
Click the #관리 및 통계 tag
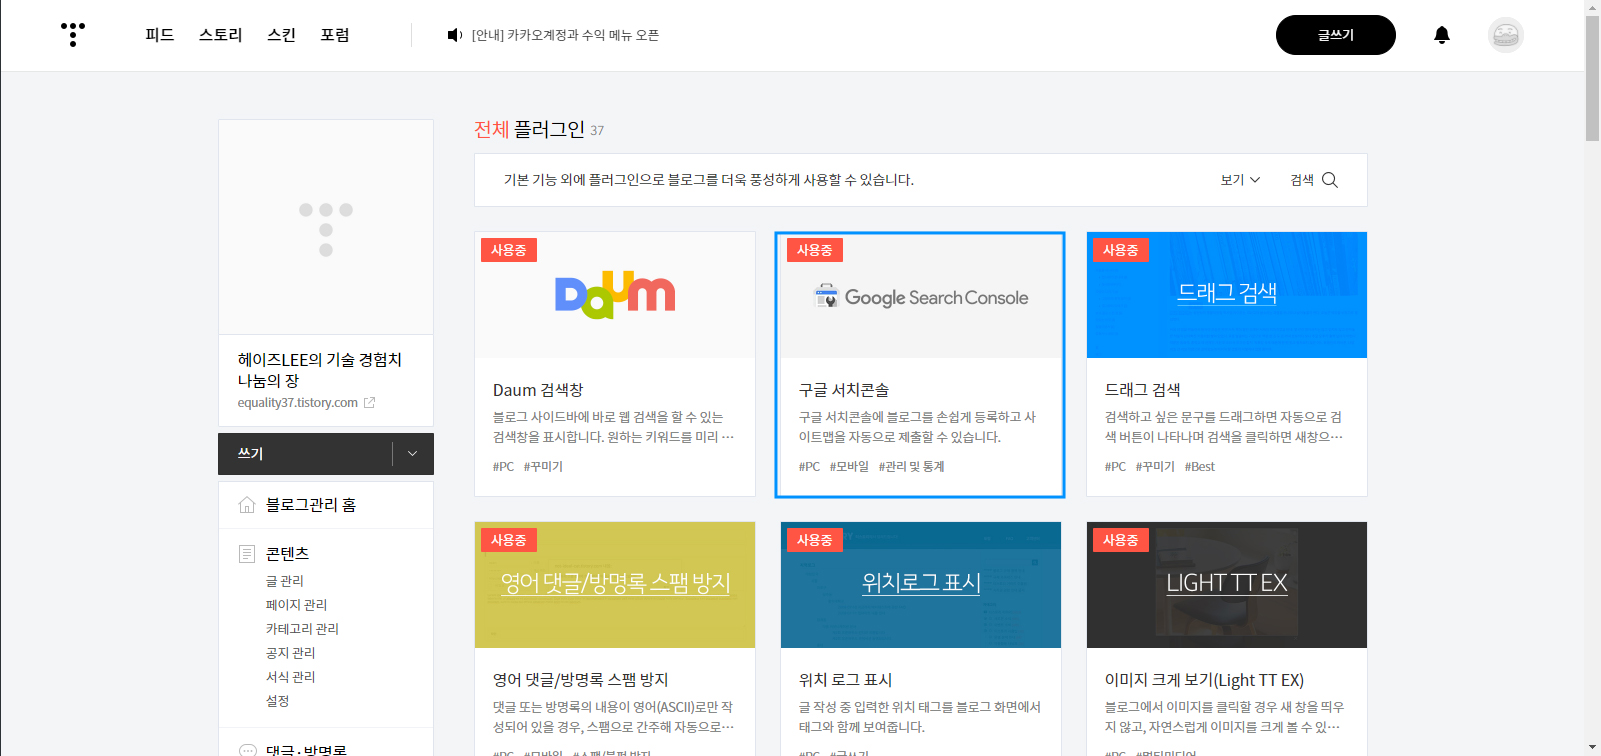[911, 467]
